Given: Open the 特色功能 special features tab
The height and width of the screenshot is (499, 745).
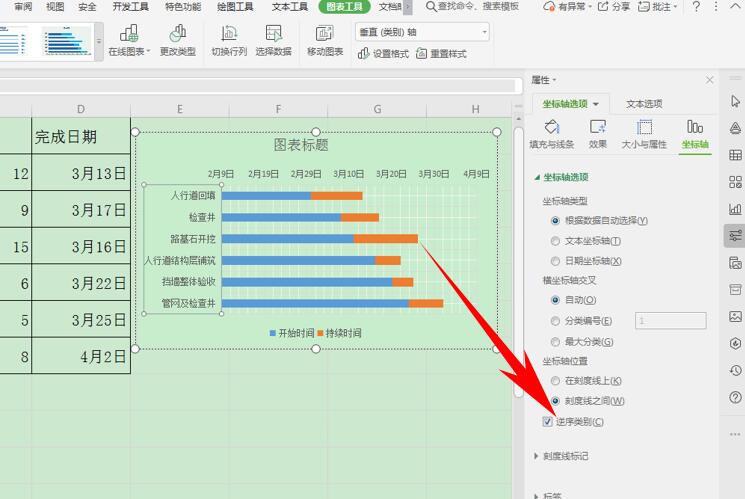Looking at the screenshot, I should [183, 7].
